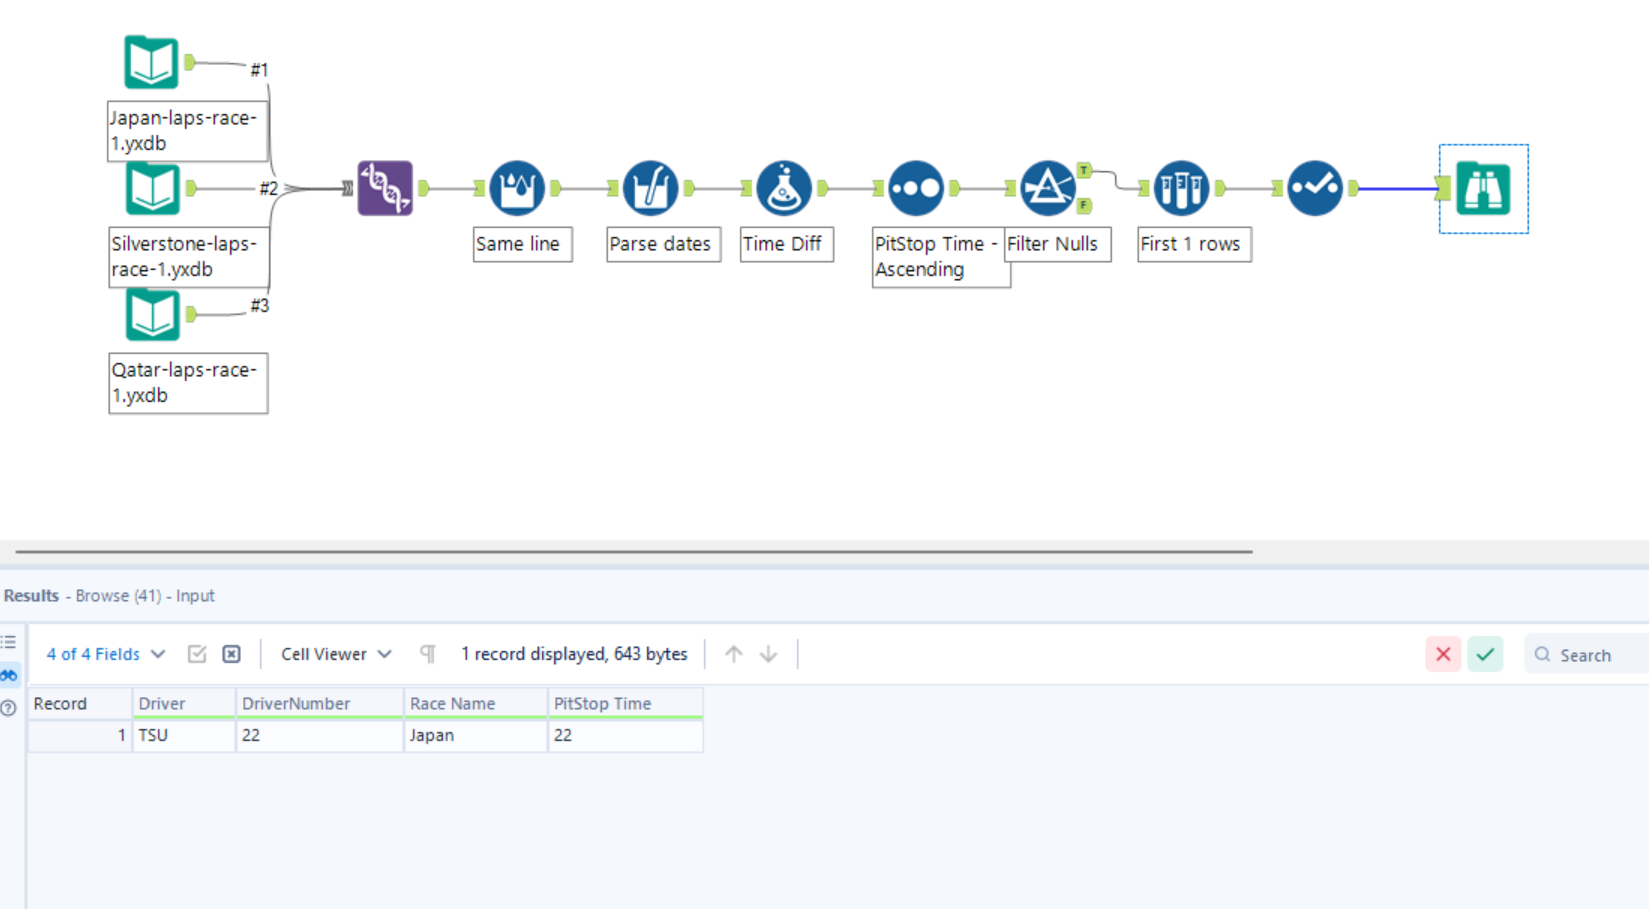Toggle the select-all fields checkbox
The height and width of the screenshot is (909, 1649).
pyautogui.click(x=197, y=653)
